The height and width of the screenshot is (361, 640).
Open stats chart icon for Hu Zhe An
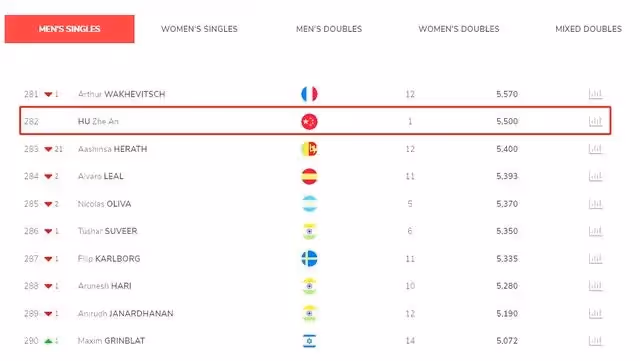coord(595,121)
